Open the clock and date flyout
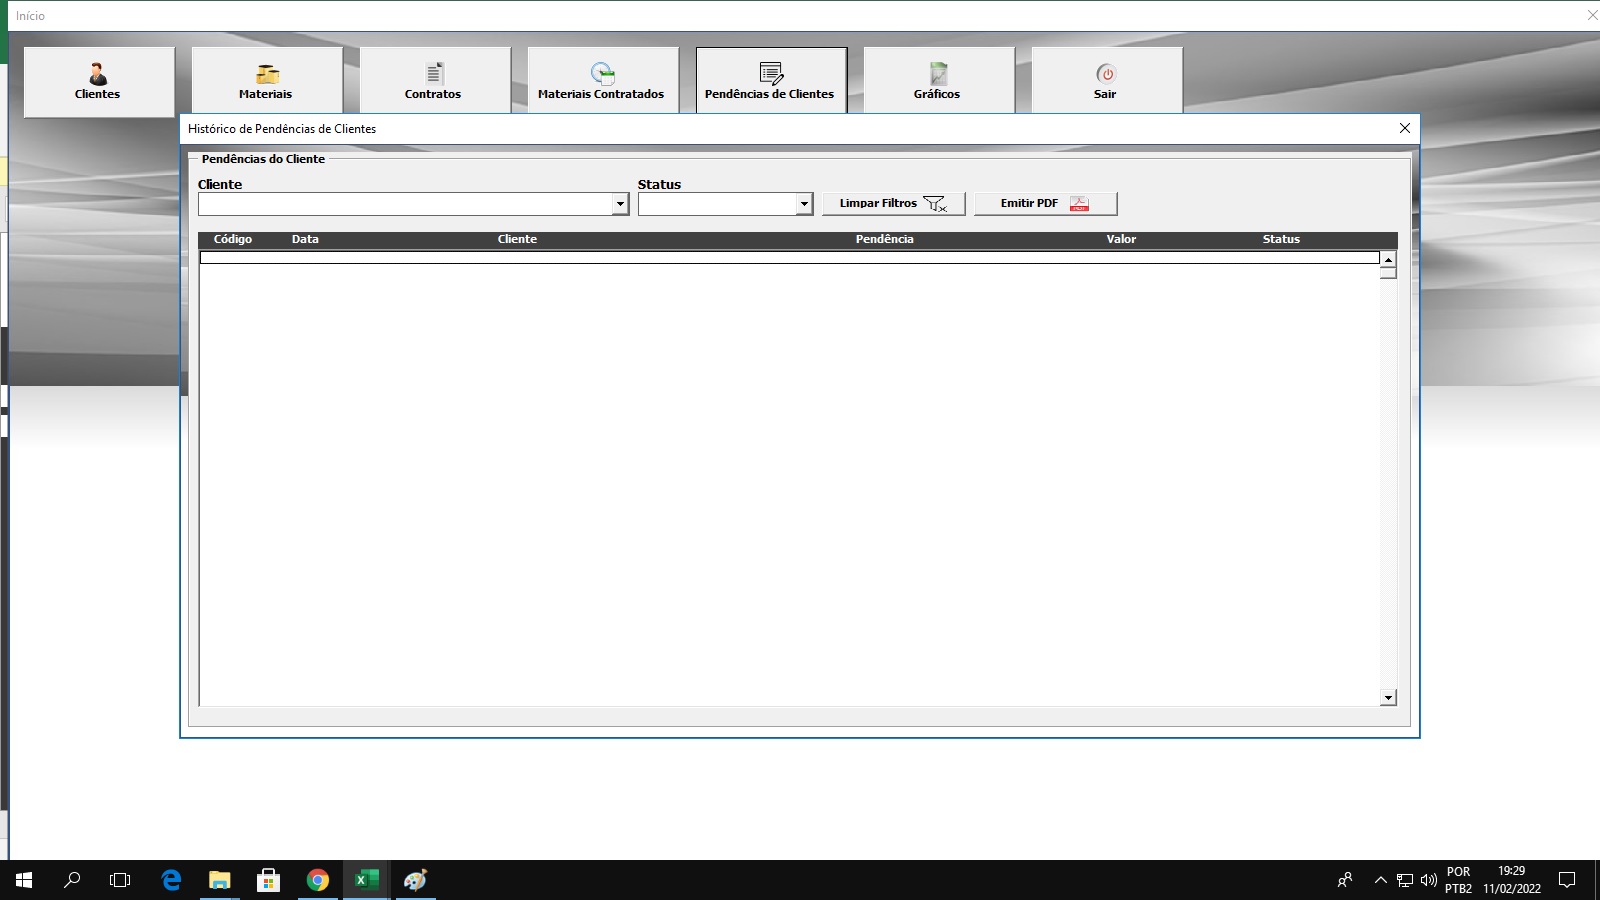Image resolution: width=1600 pixels, height=900 pixels. point(1512,880)
